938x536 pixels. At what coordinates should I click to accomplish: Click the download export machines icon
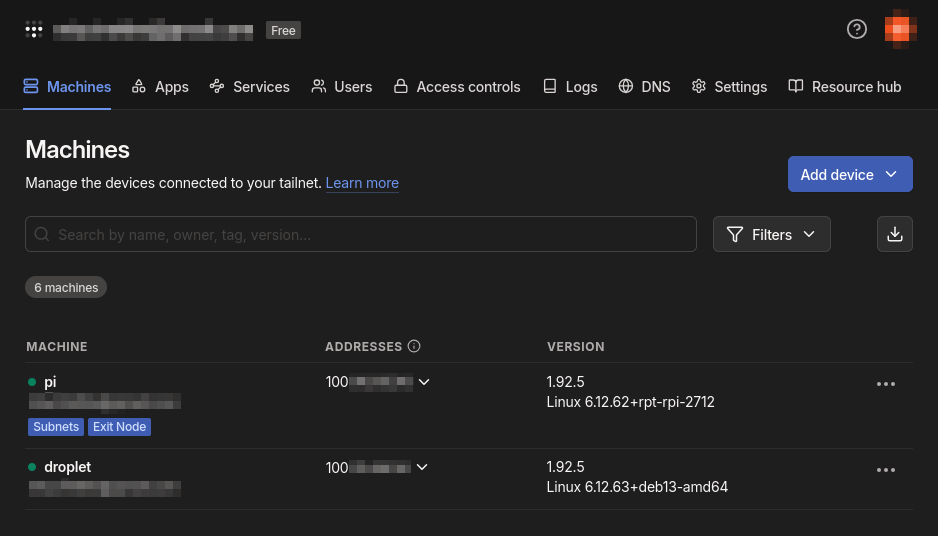[894, 234]
